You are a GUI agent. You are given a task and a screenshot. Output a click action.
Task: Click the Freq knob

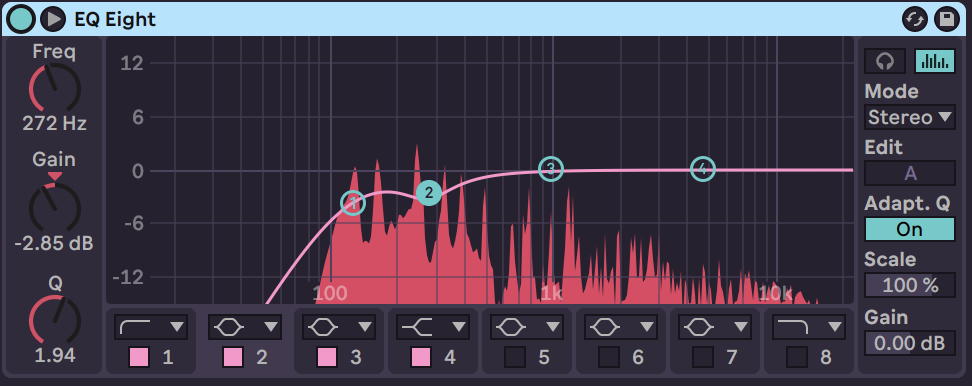[x=55, y=87]
